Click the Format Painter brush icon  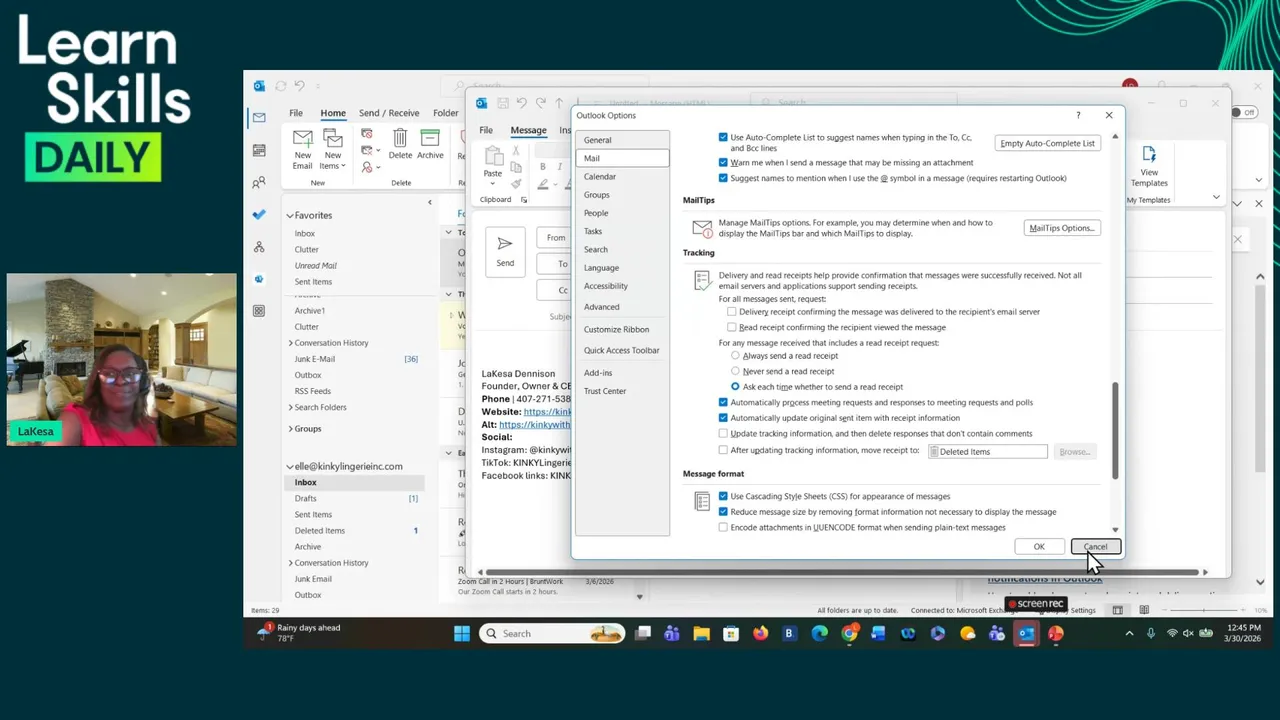coord(516,184)
